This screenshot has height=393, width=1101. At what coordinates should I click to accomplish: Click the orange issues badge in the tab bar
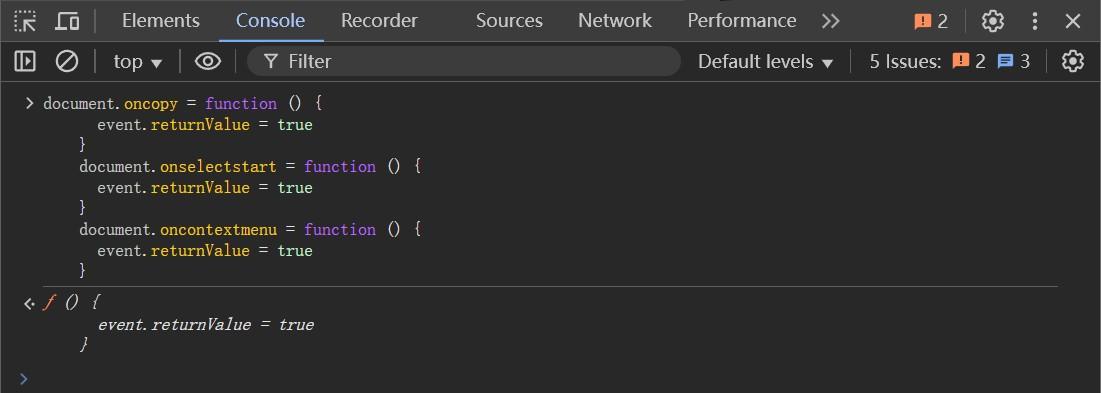point(931,21)
